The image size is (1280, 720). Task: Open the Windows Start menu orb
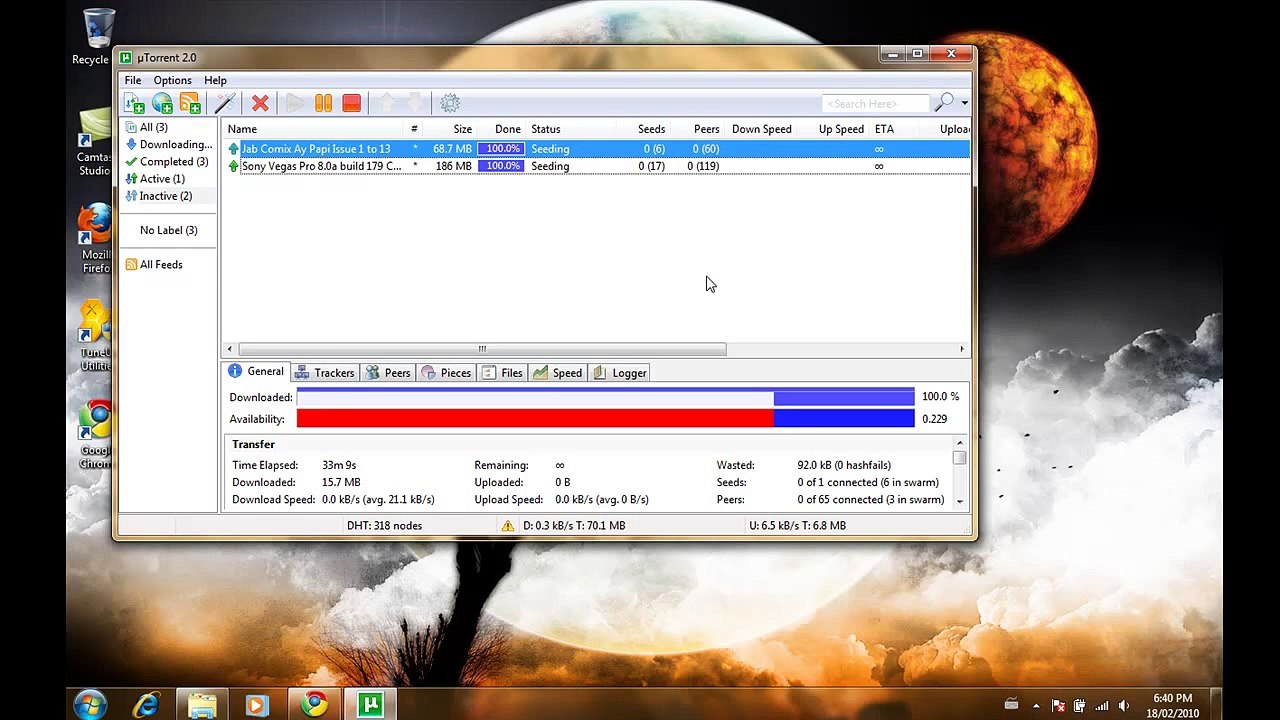pos(90,704)
